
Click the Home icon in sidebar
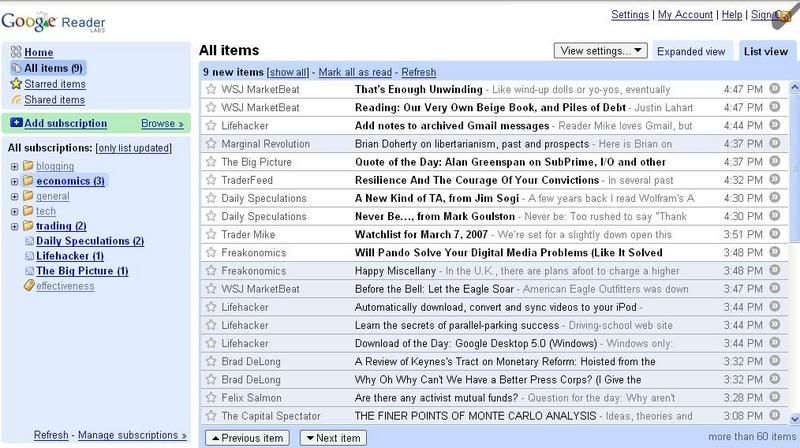point(16,52)
